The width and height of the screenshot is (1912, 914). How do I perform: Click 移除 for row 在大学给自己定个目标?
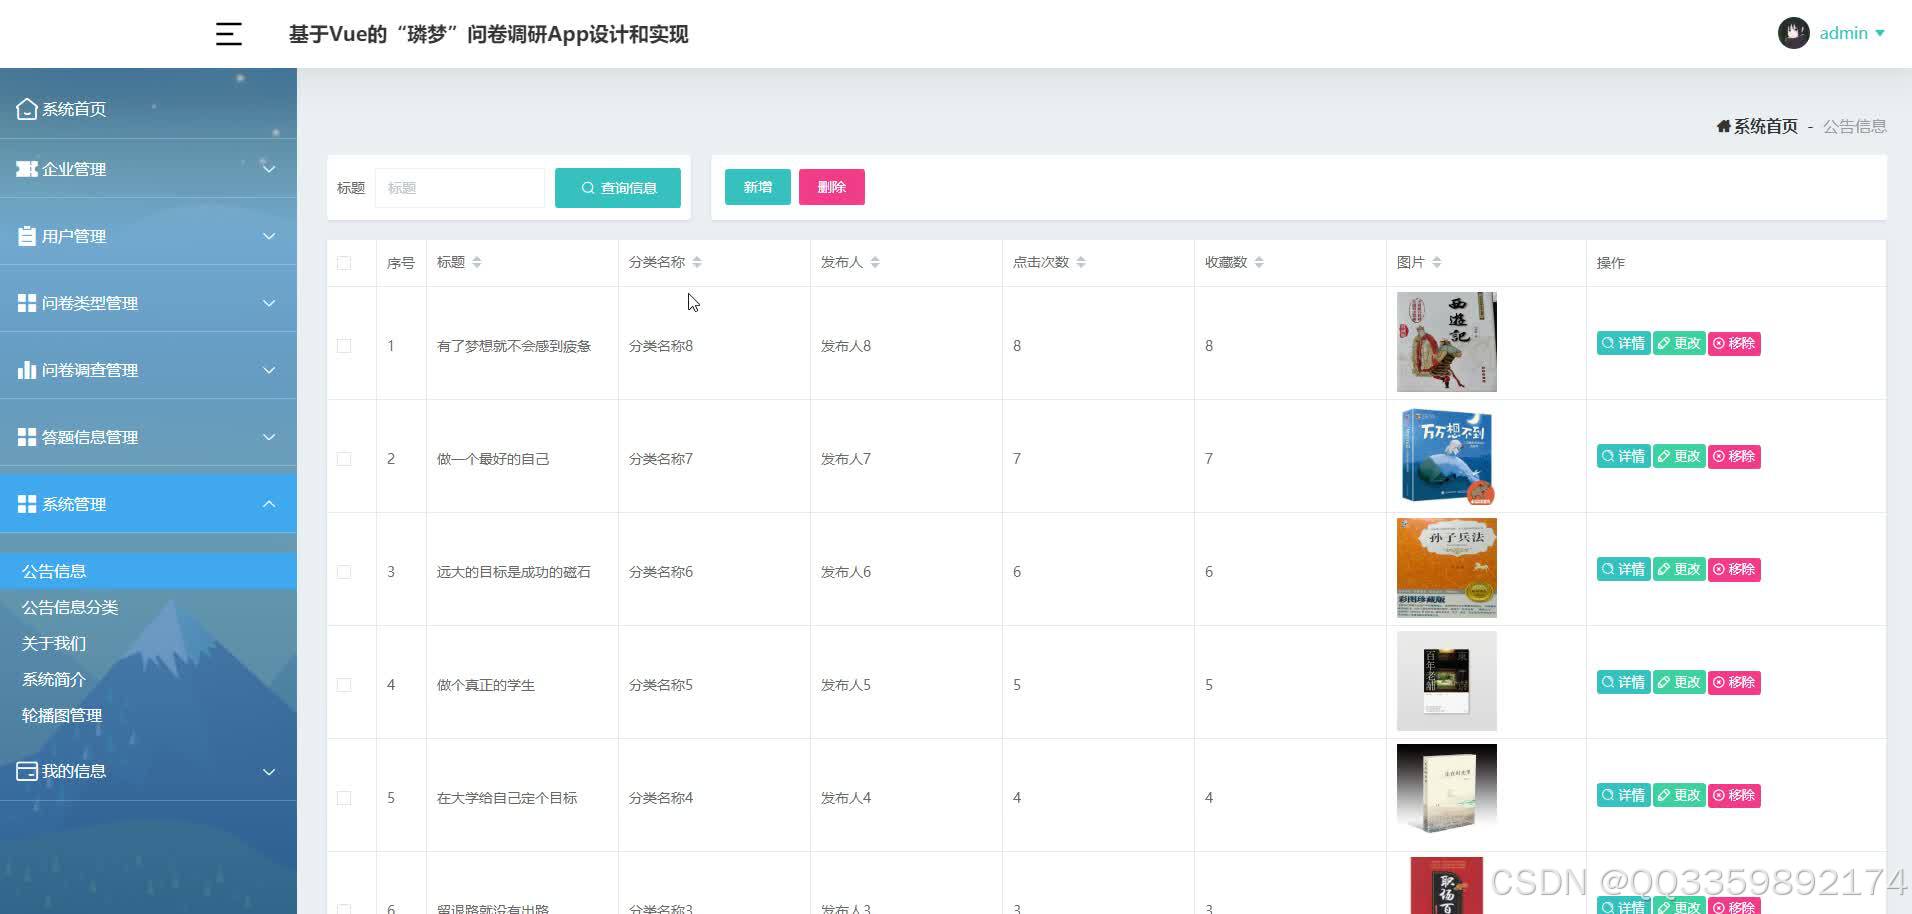[x=1734, y=795]
